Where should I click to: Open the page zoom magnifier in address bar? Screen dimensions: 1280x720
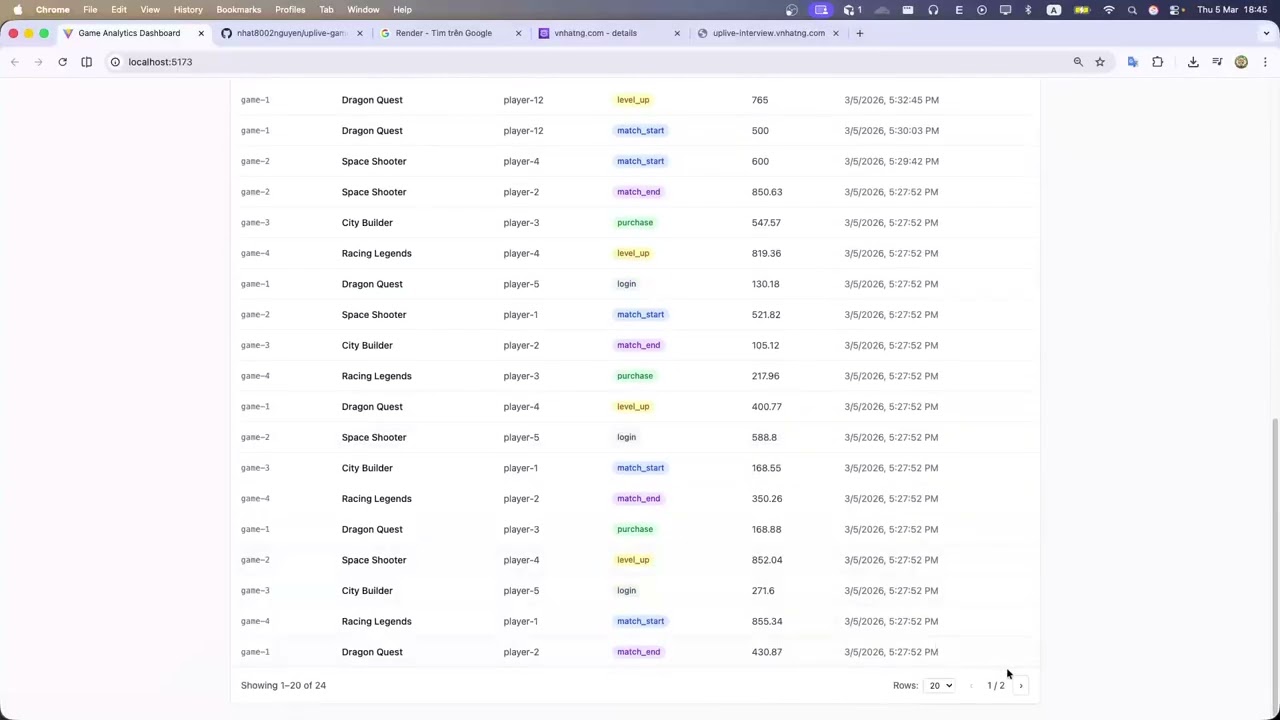pos(1078,62)
